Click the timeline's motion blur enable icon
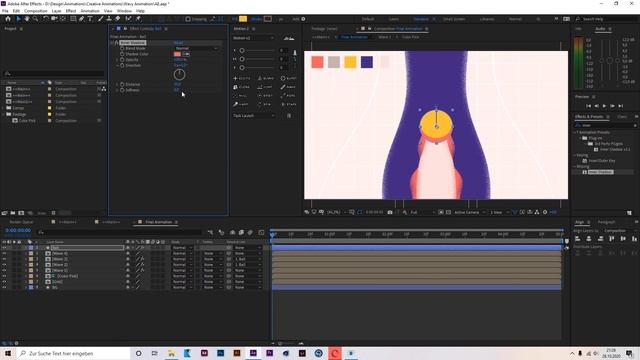This screenshot has height=360, width=640. tap(250, 232)
